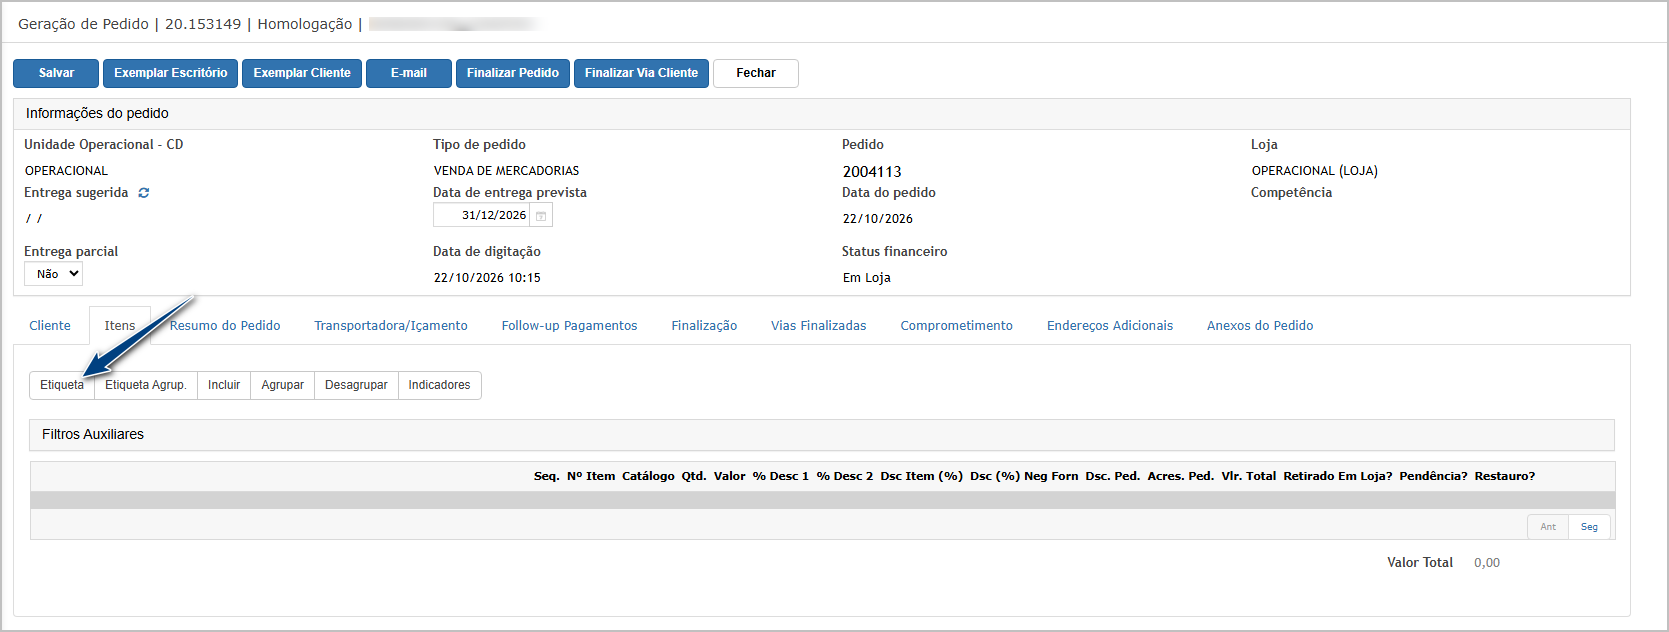
Task: Click Finalizar Pedido
Action: click(x=513, y=73)
